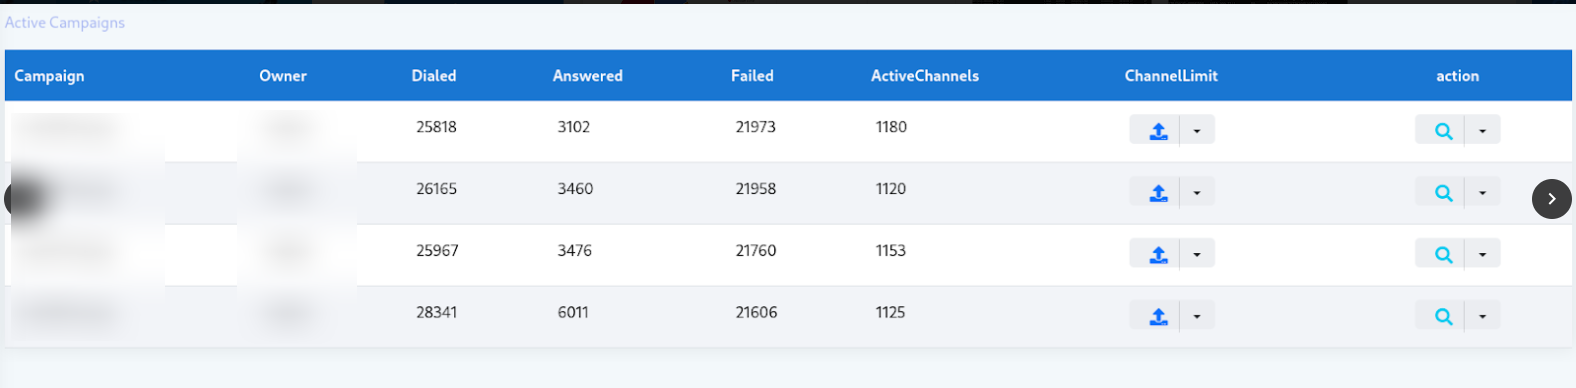The width and height of the screenshot is (1576, 388).
Task: Expand ChannelLimit dropdown arrow in 1125 channels row
Action: coord(1197,316)
